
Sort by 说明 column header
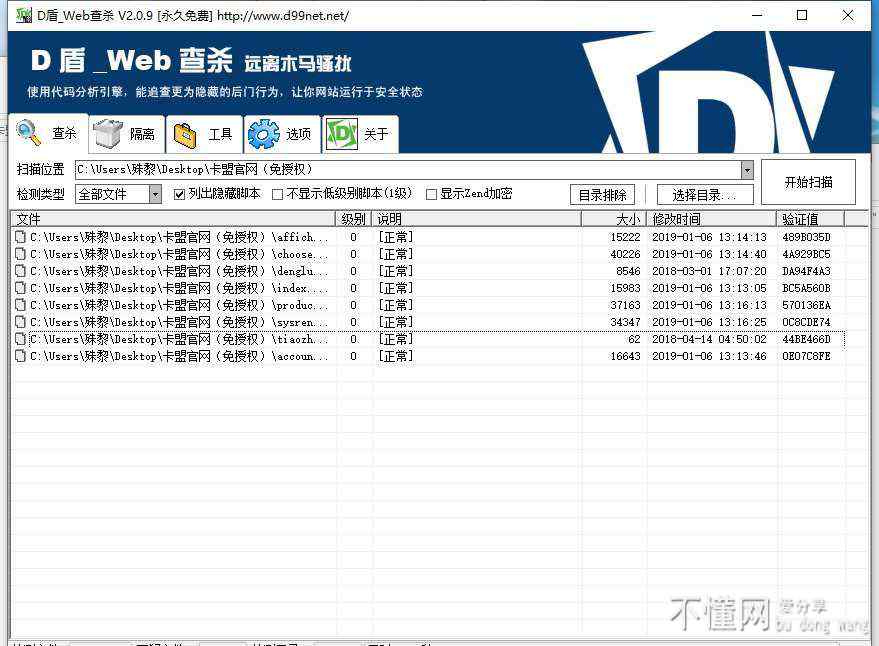tap(476, 219)
